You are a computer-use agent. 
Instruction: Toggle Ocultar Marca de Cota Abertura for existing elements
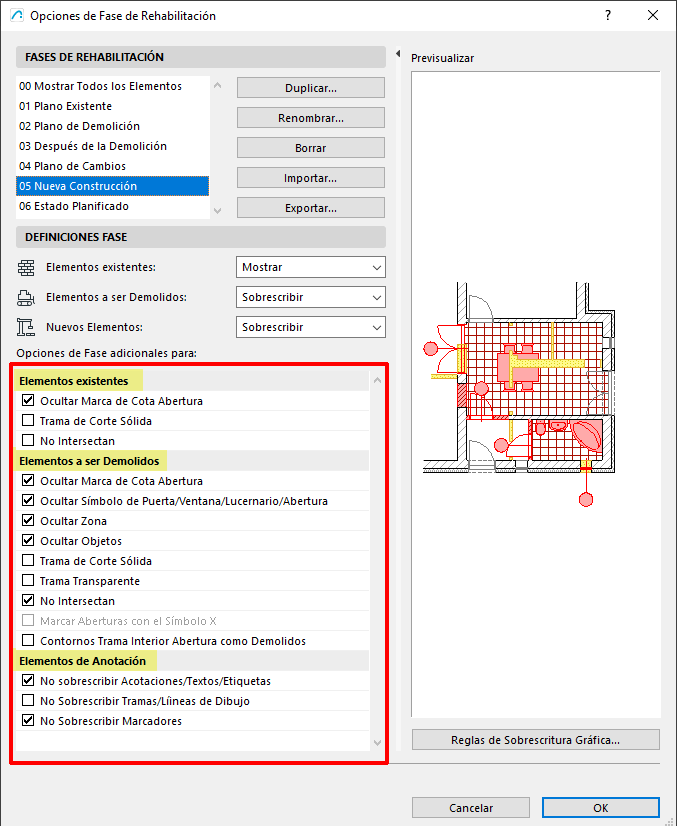tap(28, 400)
